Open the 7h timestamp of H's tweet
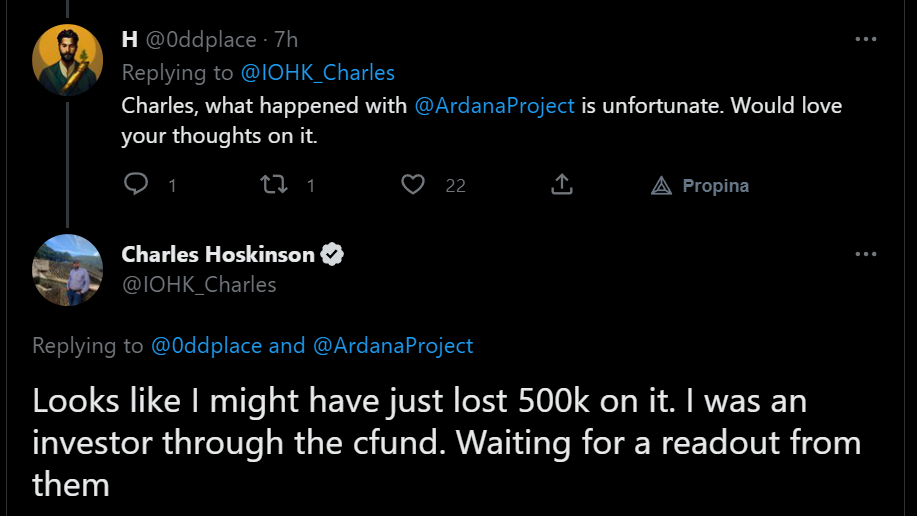 pos(286,40)
